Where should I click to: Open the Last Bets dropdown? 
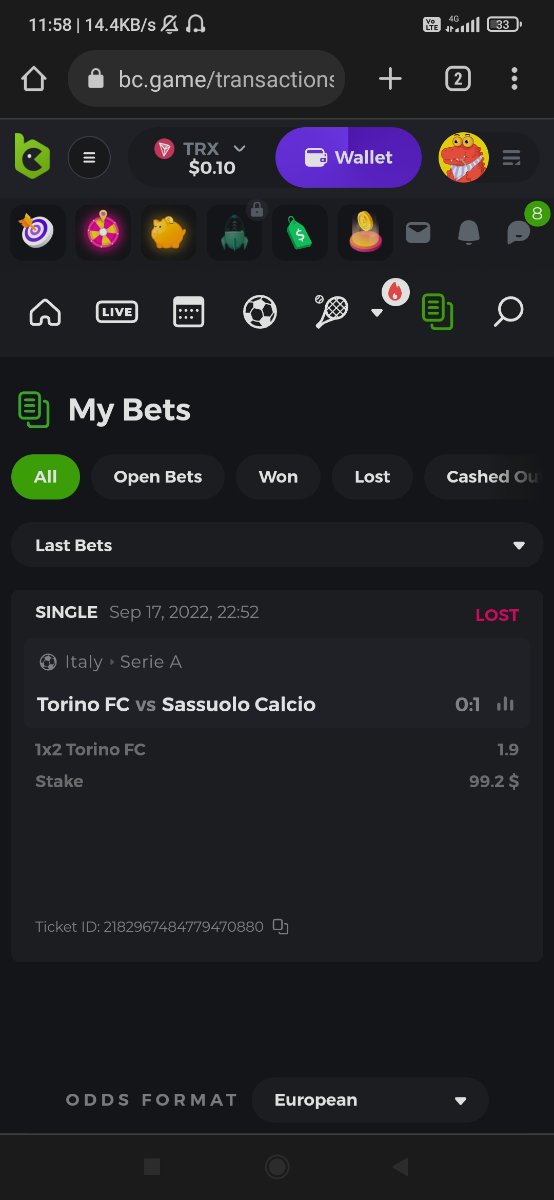[277, 545]
